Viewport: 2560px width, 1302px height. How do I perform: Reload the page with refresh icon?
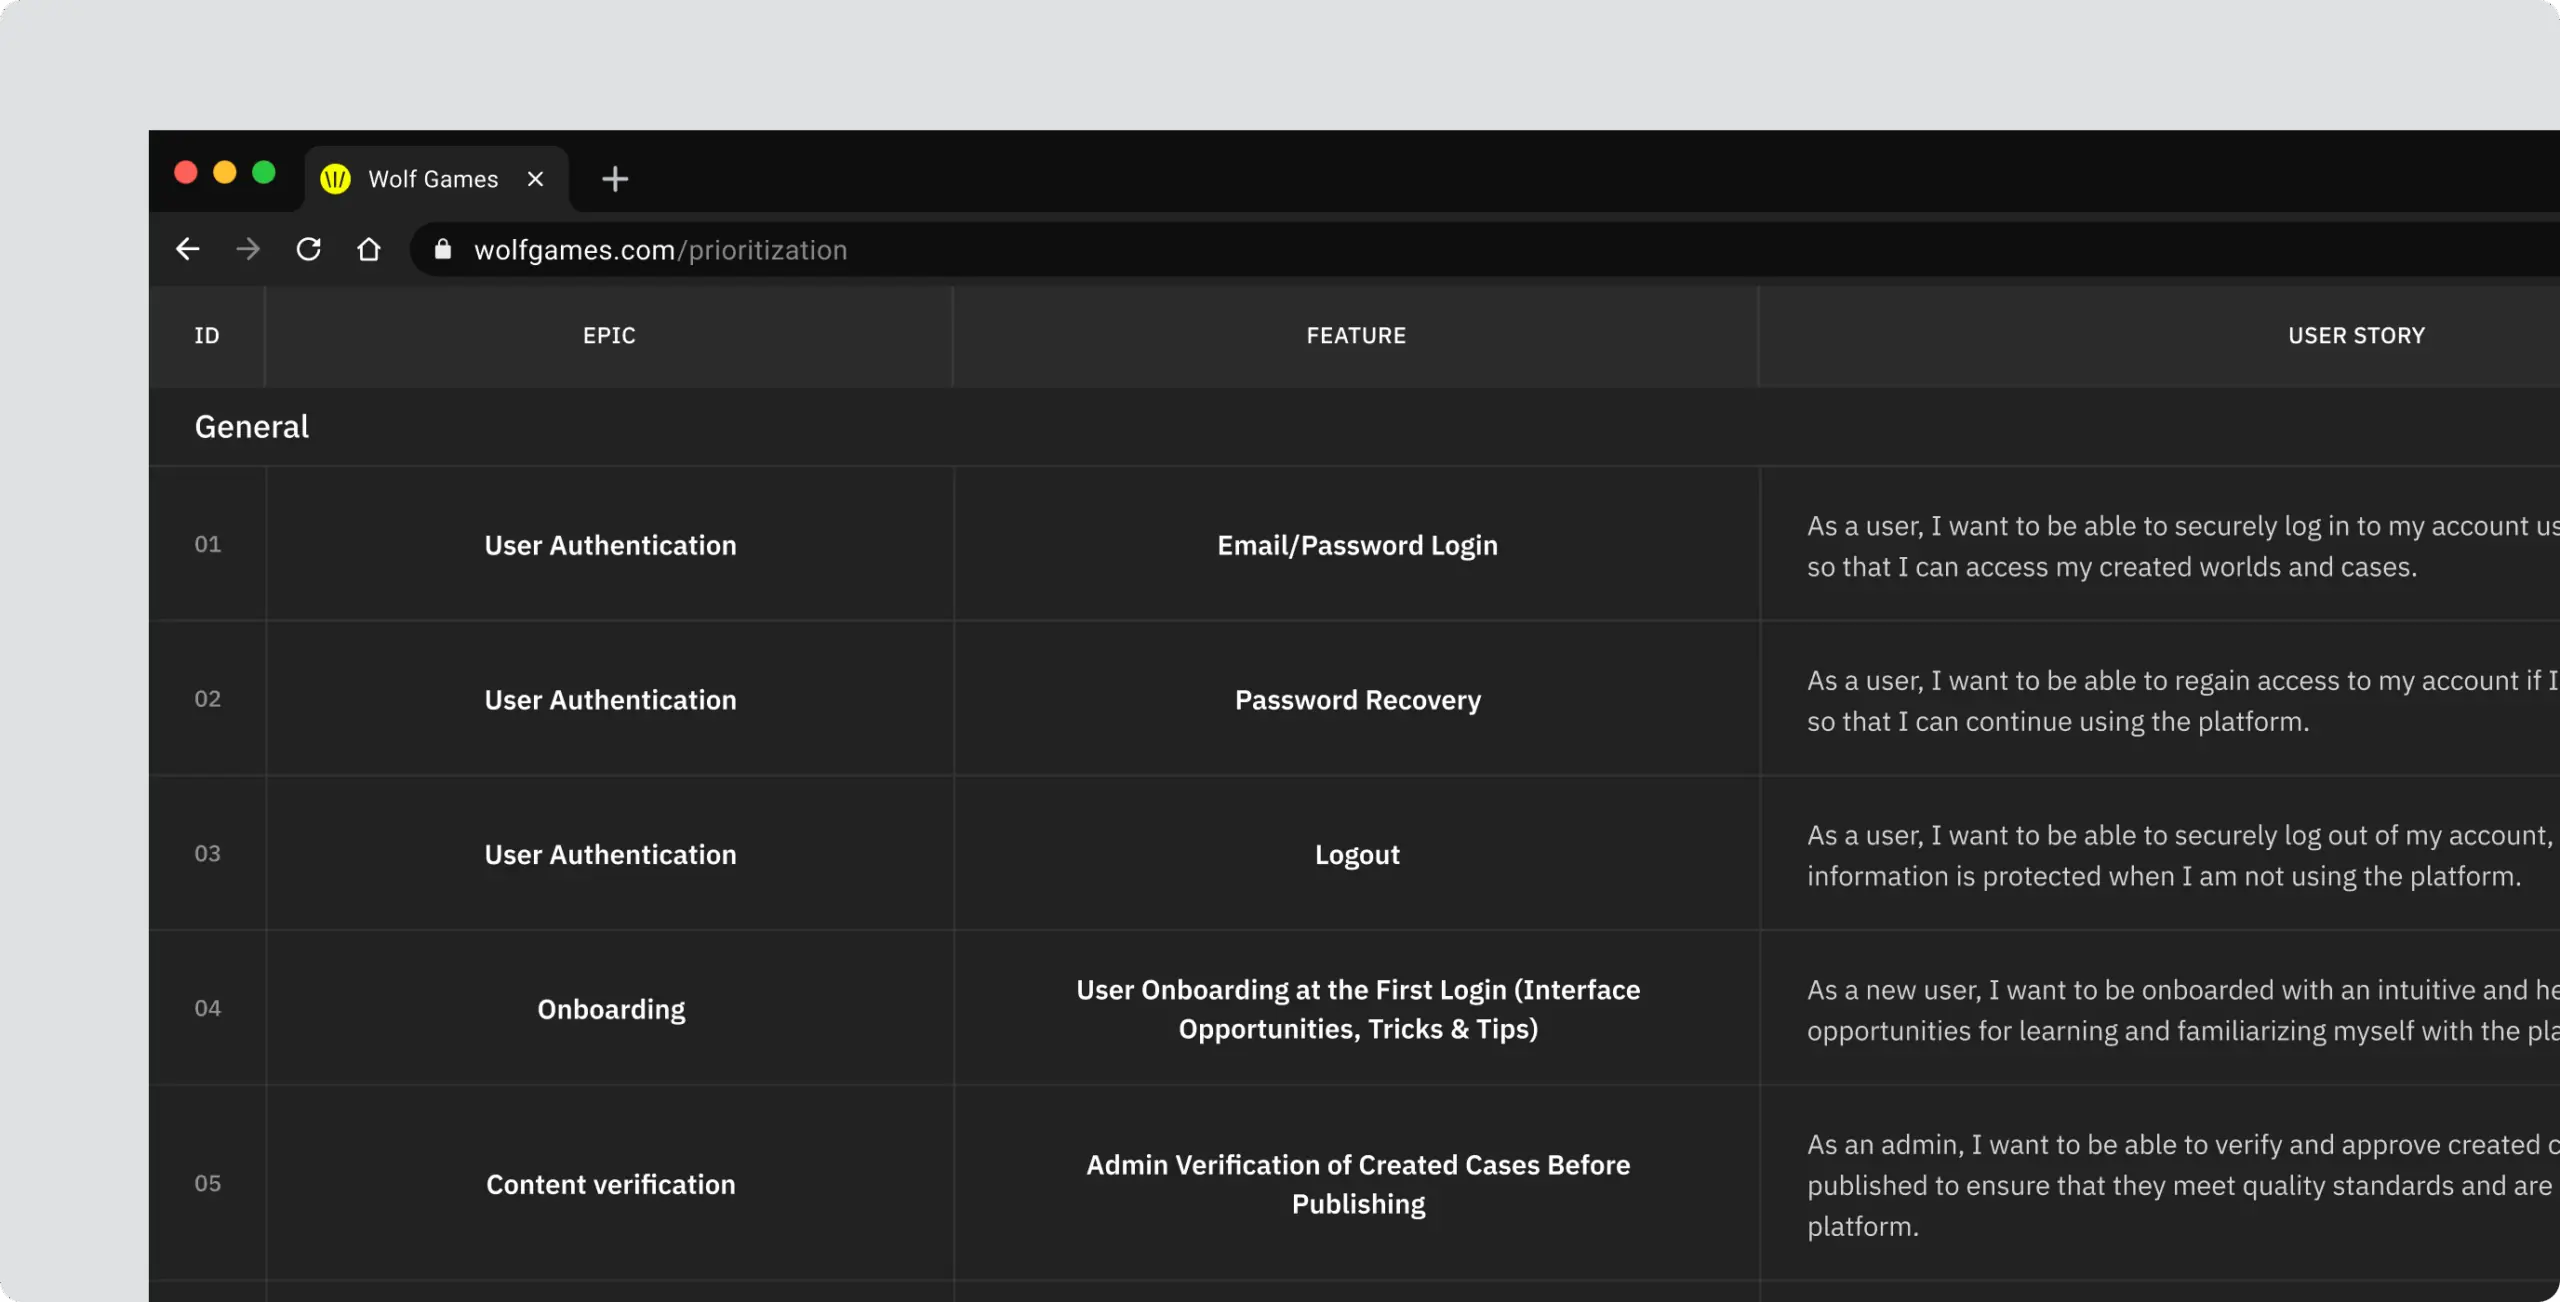click(308, 249)
